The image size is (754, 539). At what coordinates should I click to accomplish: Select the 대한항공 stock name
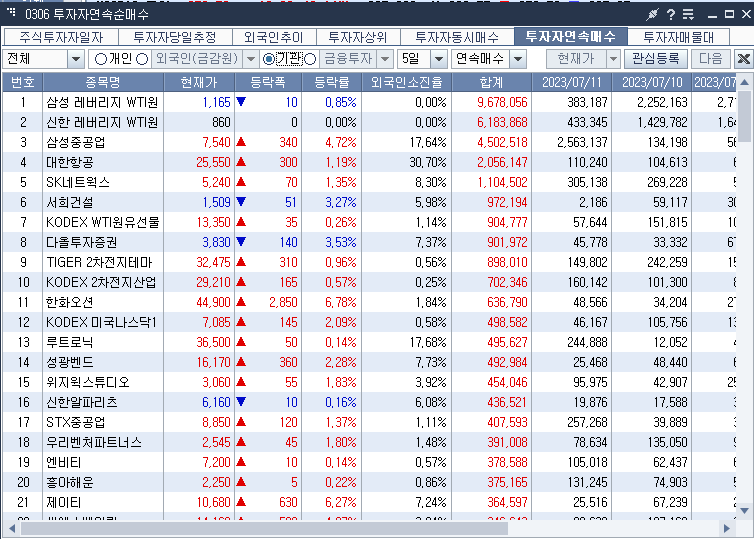pos(70,163)
